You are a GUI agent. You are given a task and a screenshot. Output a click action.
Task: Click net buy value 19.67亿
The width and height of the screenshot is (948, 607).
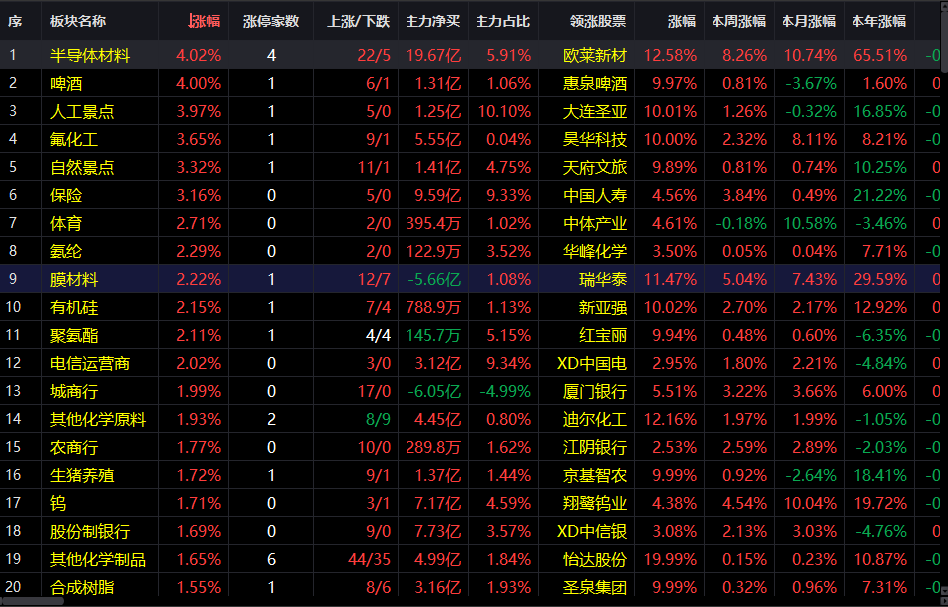[x=433, y=56]
